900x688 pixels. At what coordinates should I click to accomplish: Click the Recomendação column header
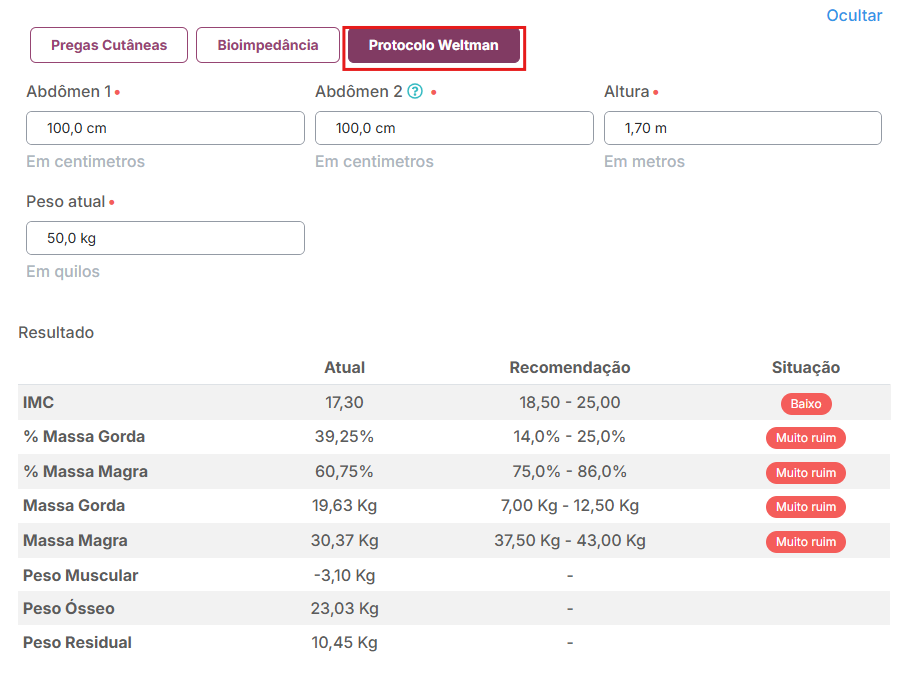[570, 367]
